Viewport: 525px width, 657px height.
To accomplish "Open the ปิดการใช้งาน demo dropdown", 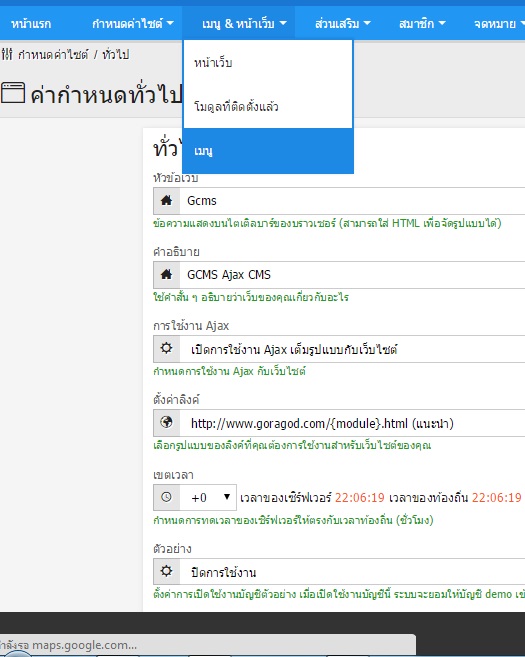I will pos(352,572).
